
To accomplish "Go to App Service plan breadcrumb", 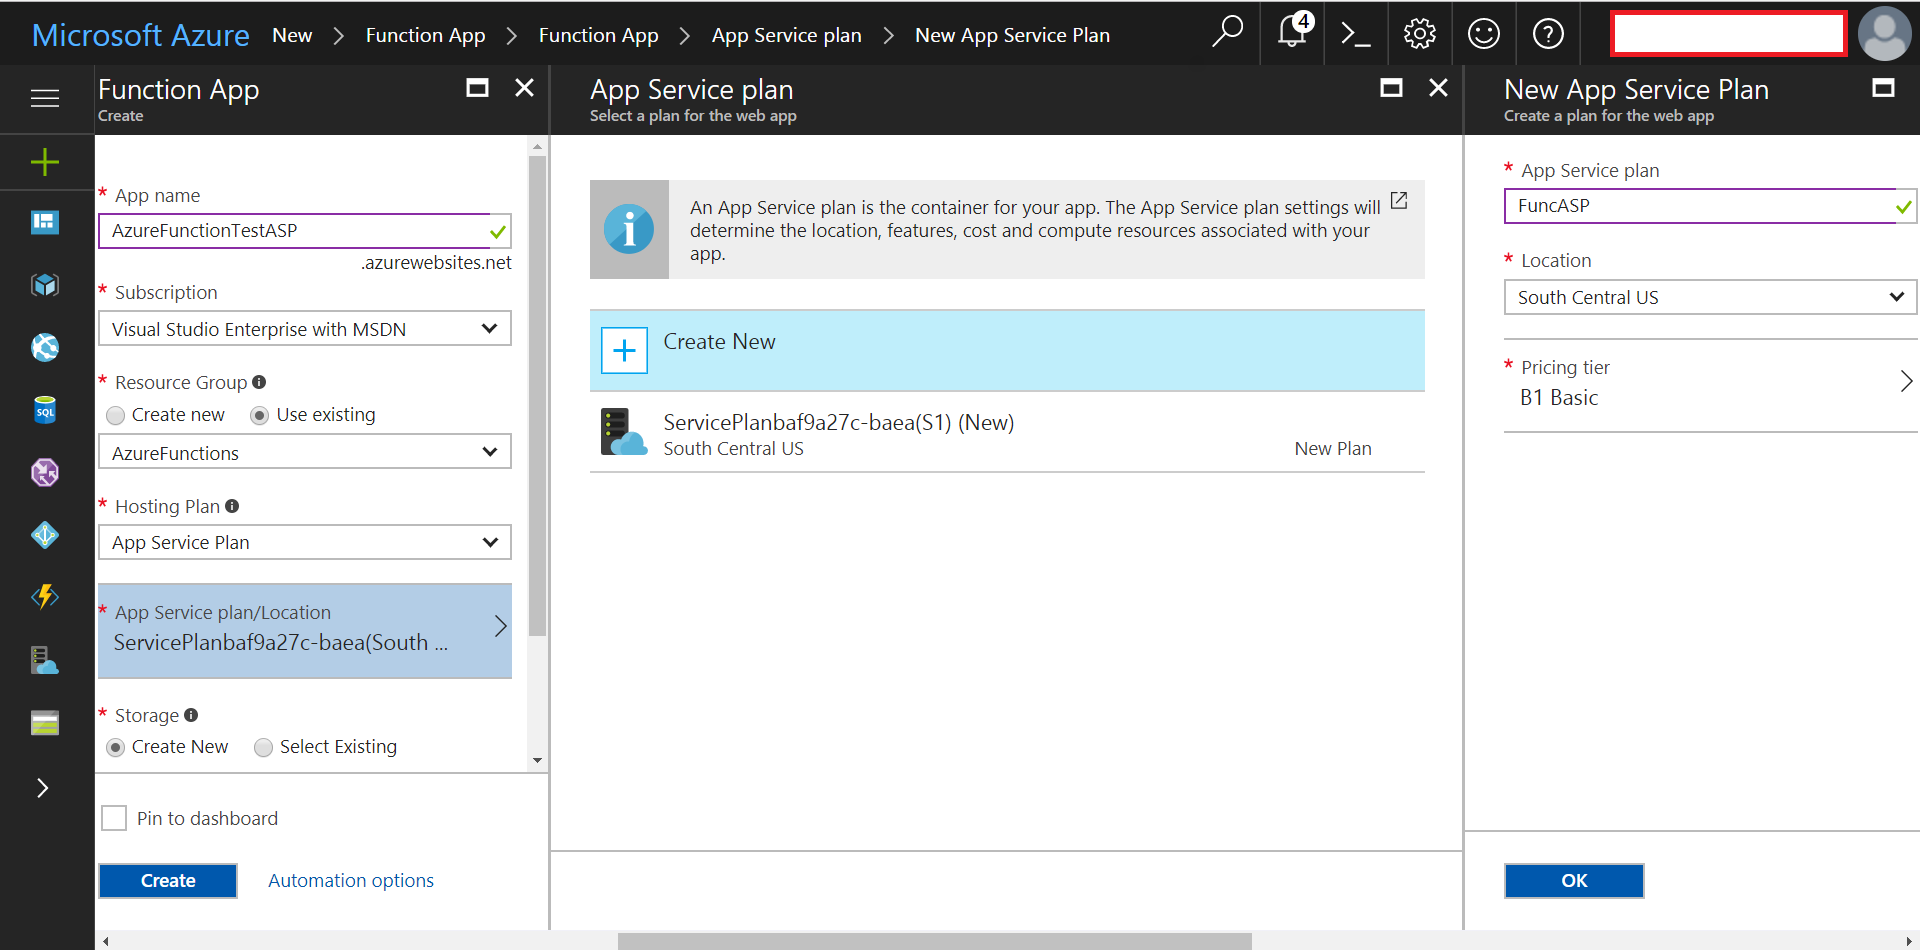I will click(786, 35).
